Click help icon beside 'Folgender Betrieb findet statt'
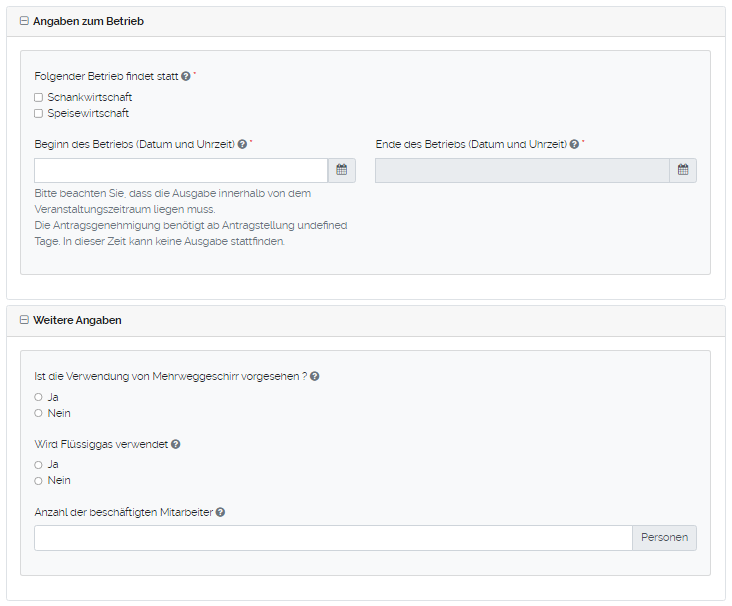 click(x=186, y=76)
